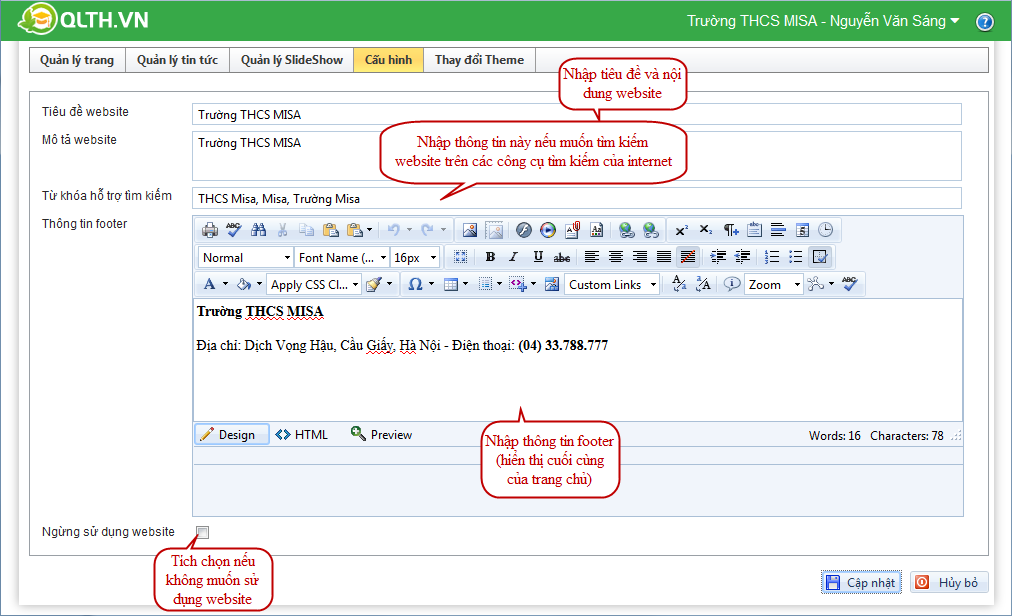Insert a numbered list
Image resolution: width=1012 pixels, height=616 pixels.
772,257
